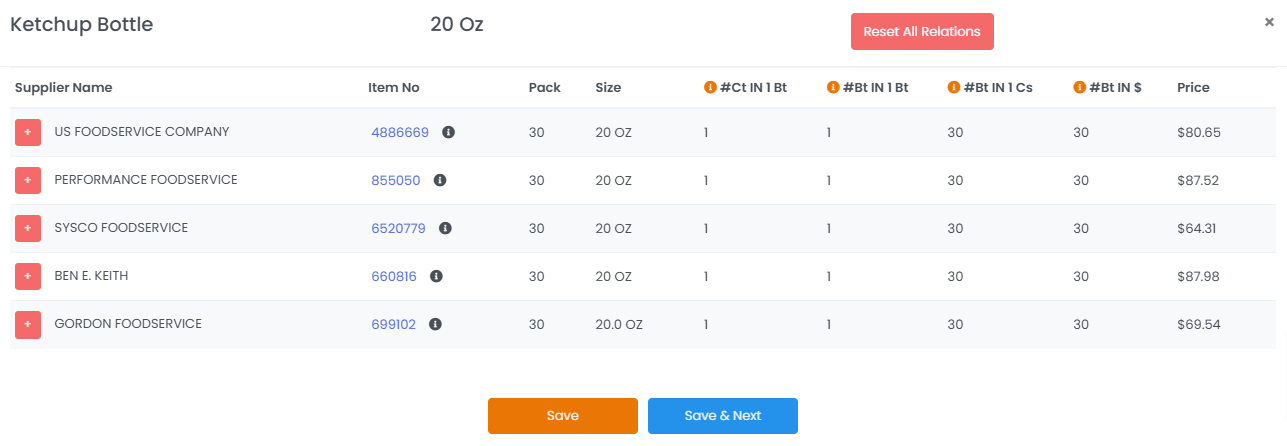
Task: Close the Ketchup Bottle dialog
Action: coord(1269,22)
